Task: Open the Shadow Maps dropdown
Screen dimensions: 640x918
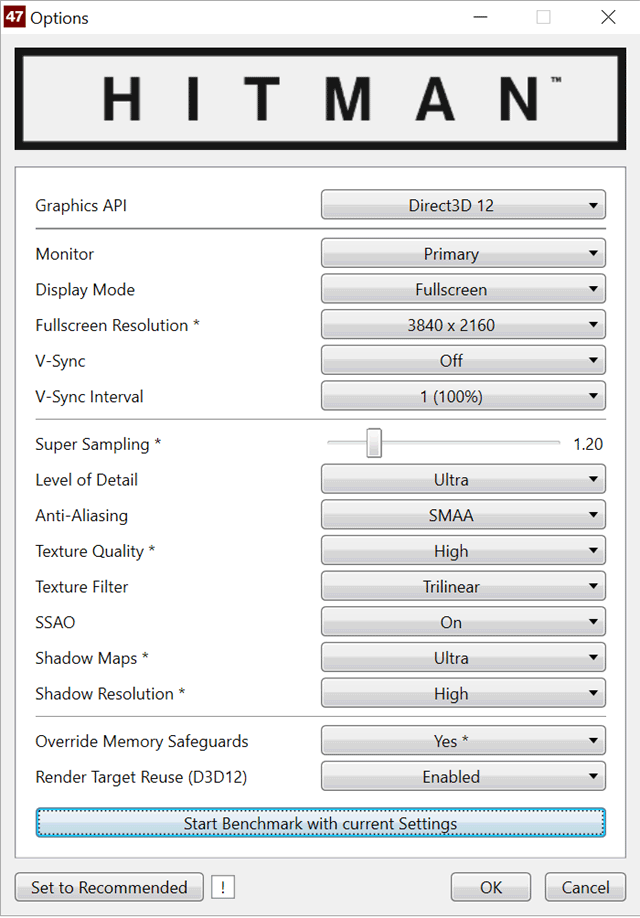Action: [463, 657]
